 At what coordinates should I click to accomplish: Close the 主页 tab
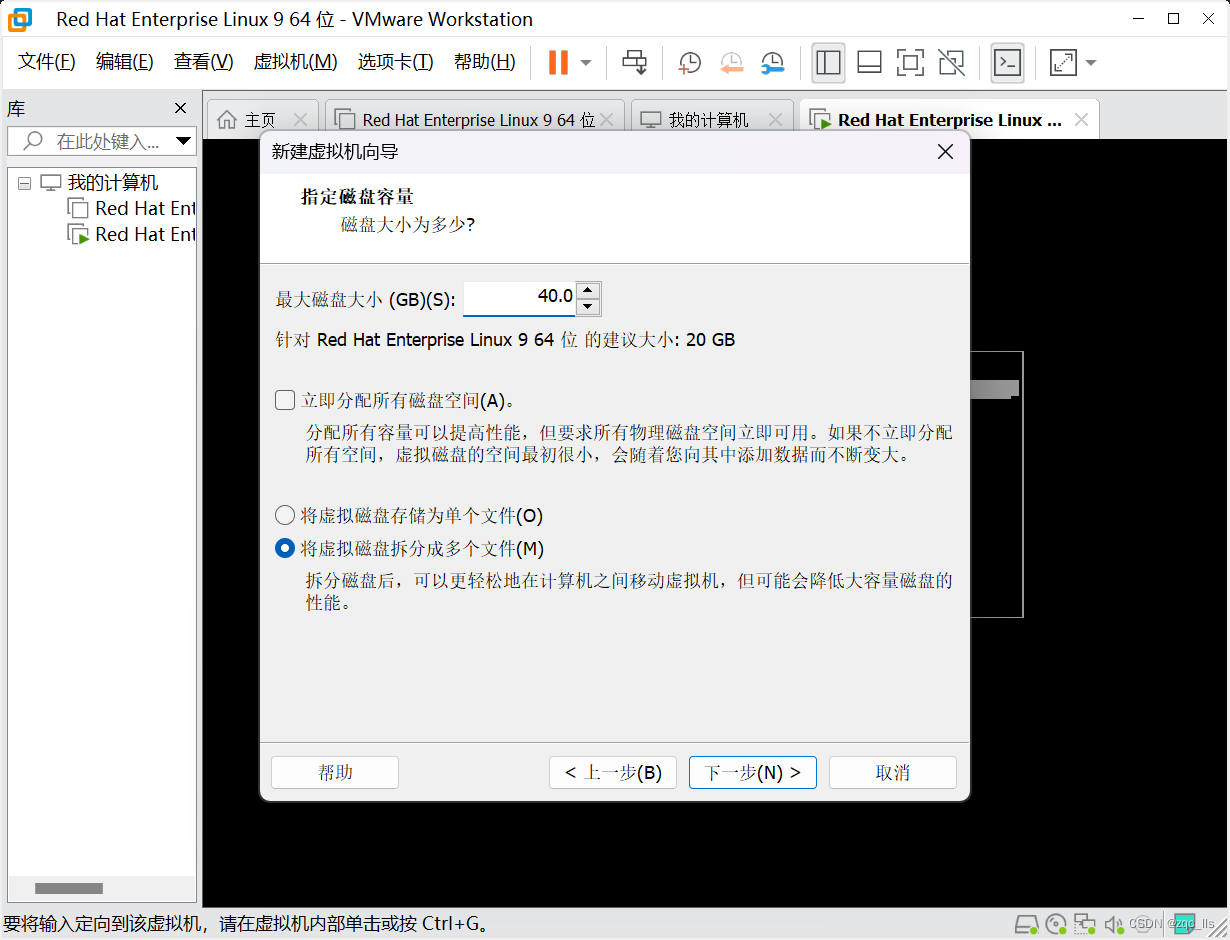pyautogui.click(x=301, y=120)
